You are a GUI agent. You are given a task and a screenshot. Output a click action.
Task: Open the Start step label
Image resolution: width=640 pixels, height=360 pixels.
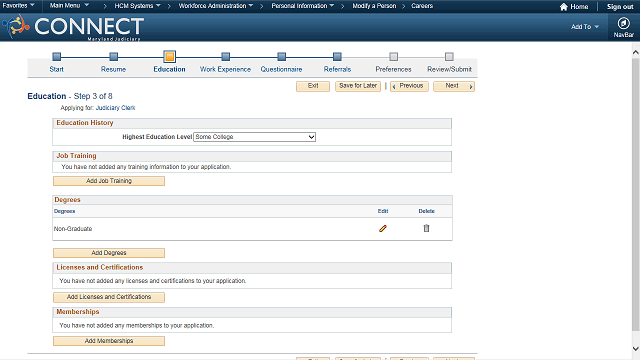pyautogui.click(x=56, y=69)
